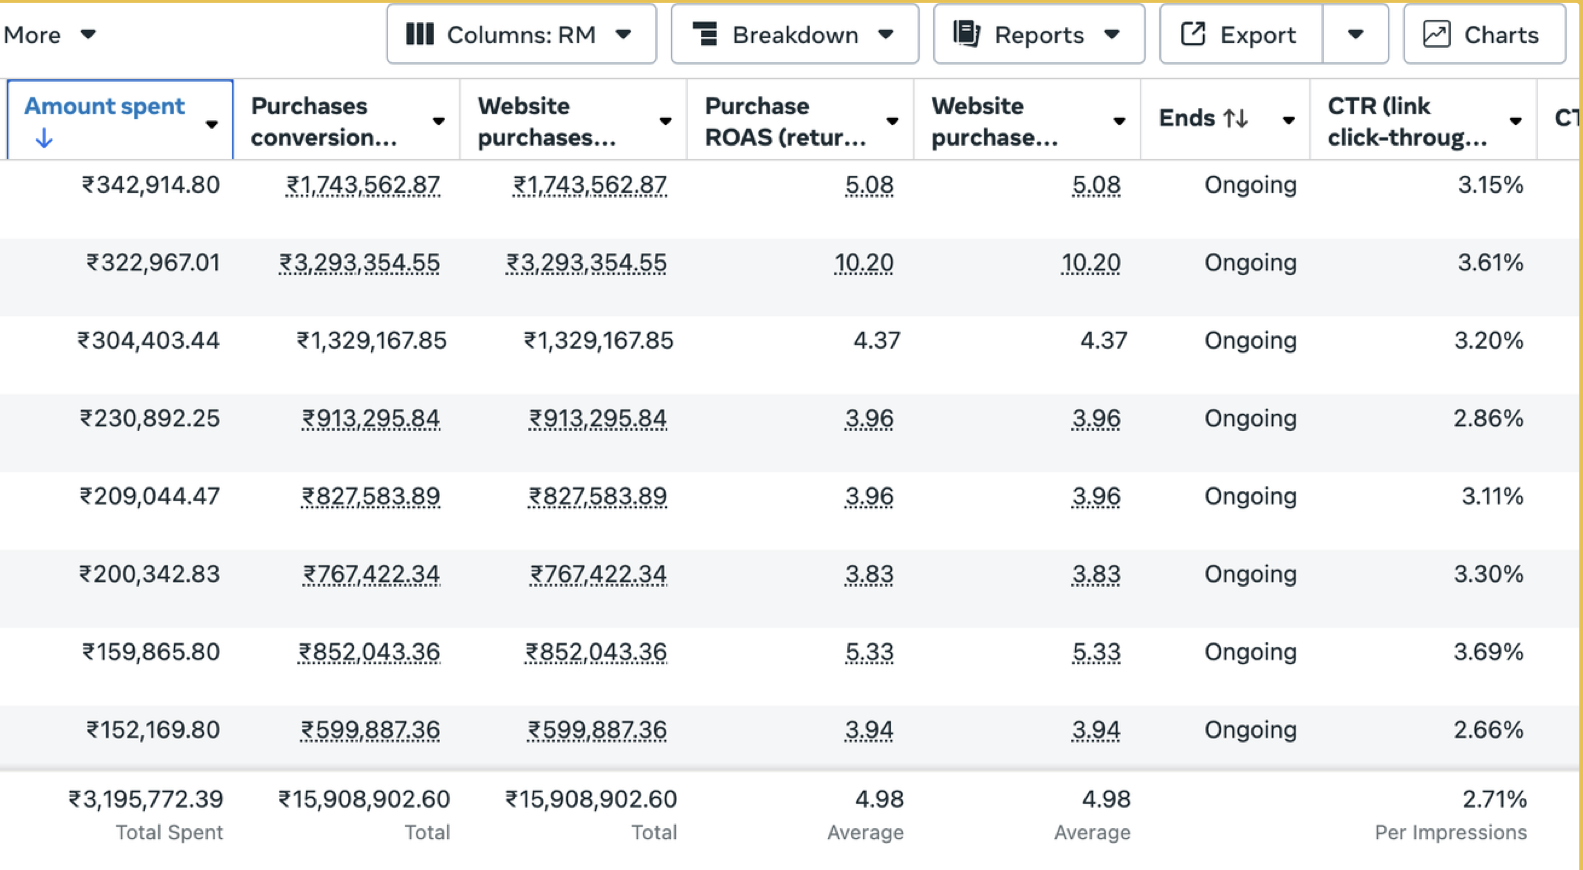Click the Ends sort arrows icon
Image resolution: width=1583 pixels, height=870 pixels.
(1236, 118)
